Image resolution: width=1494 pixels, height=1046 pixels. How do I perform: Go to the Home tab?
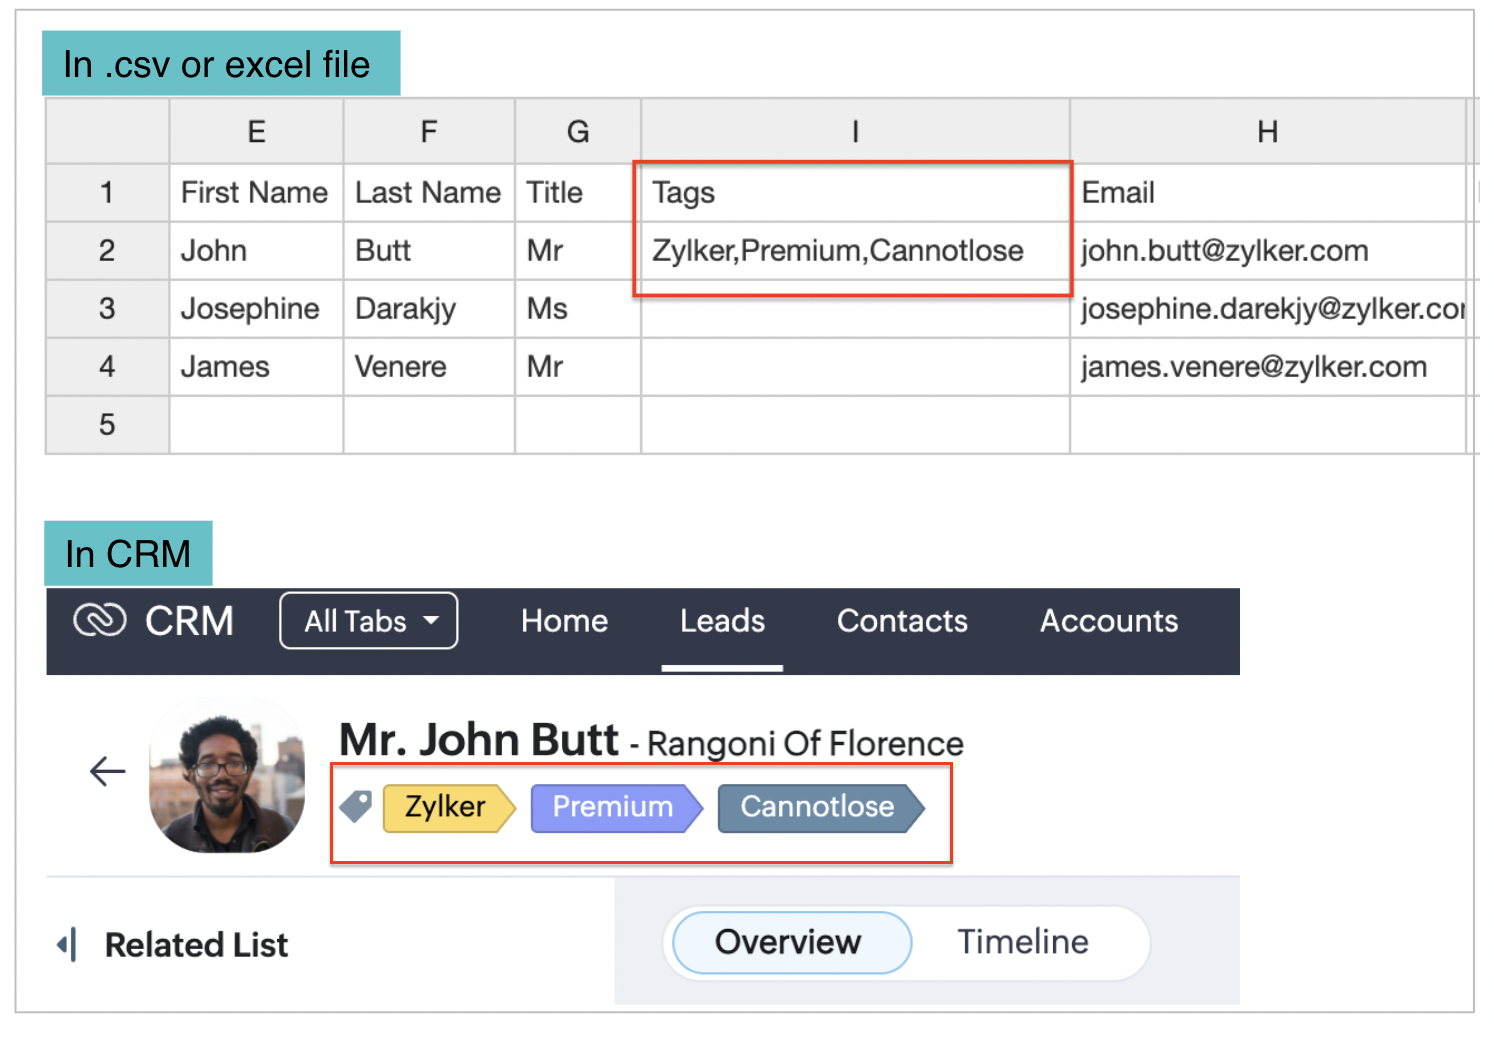(x=564, y=621)
